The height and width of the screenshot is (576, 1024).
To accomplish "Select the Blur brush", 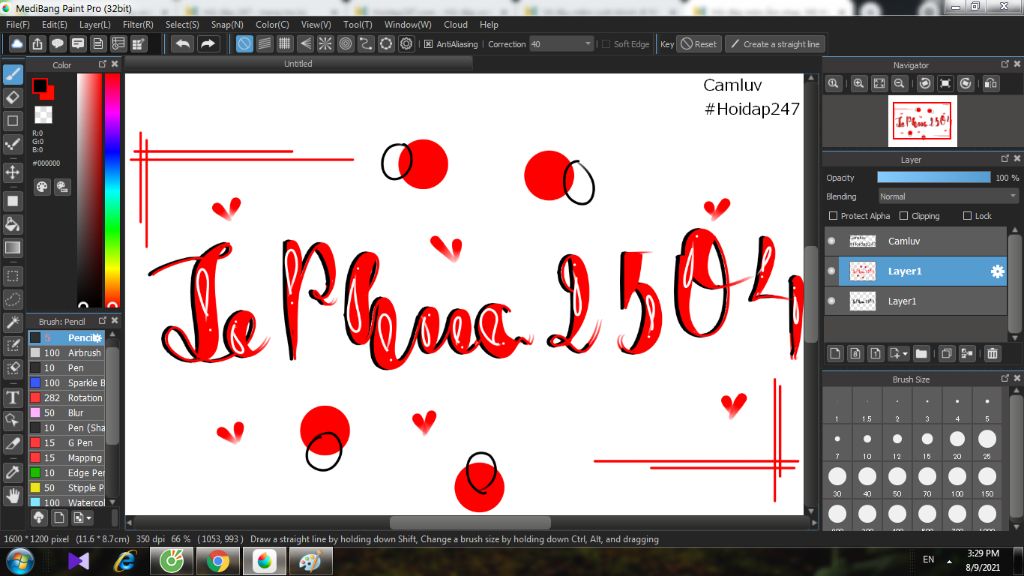I will pos(66,413).
